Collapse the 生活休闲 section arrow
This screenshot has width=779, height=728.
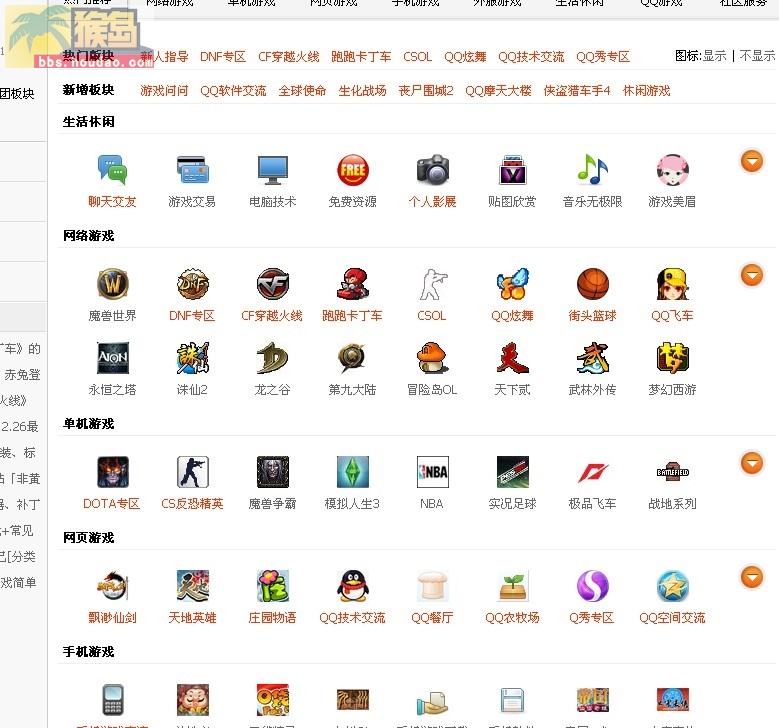(752, 161)
